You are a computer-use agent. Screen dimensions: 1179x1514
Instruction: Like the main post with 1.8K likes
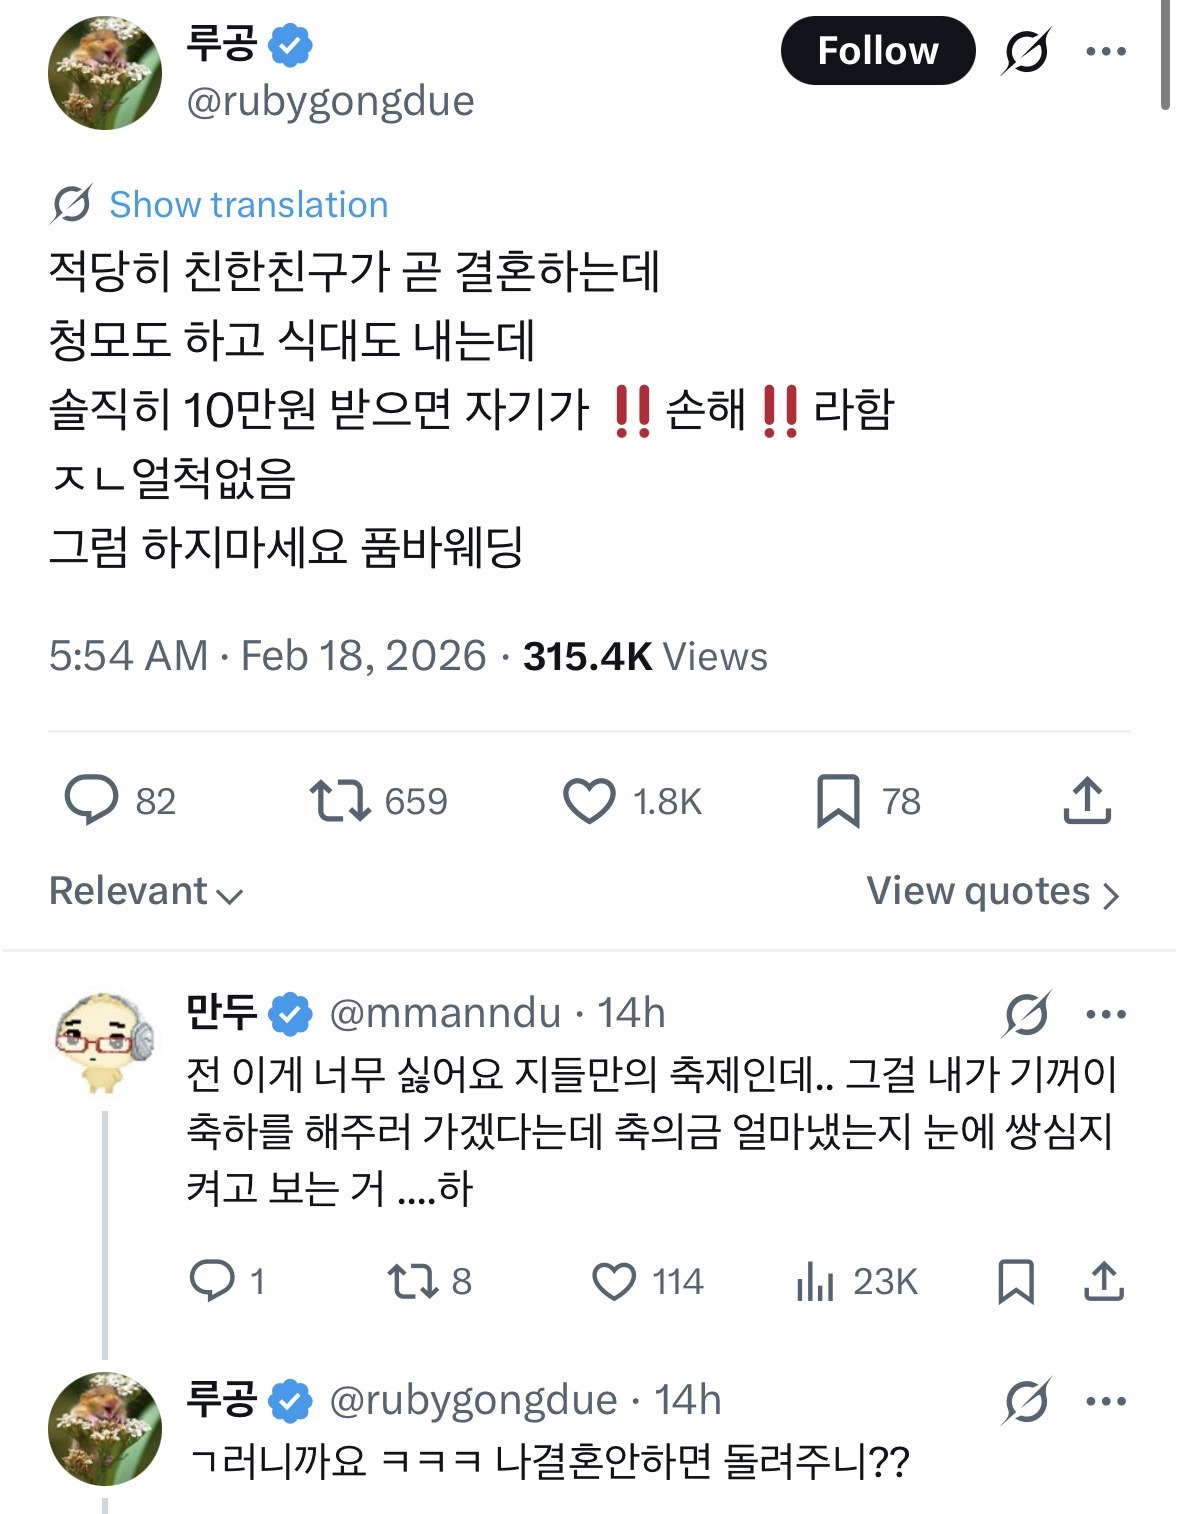pyautogui.click(x=589, y=801)
